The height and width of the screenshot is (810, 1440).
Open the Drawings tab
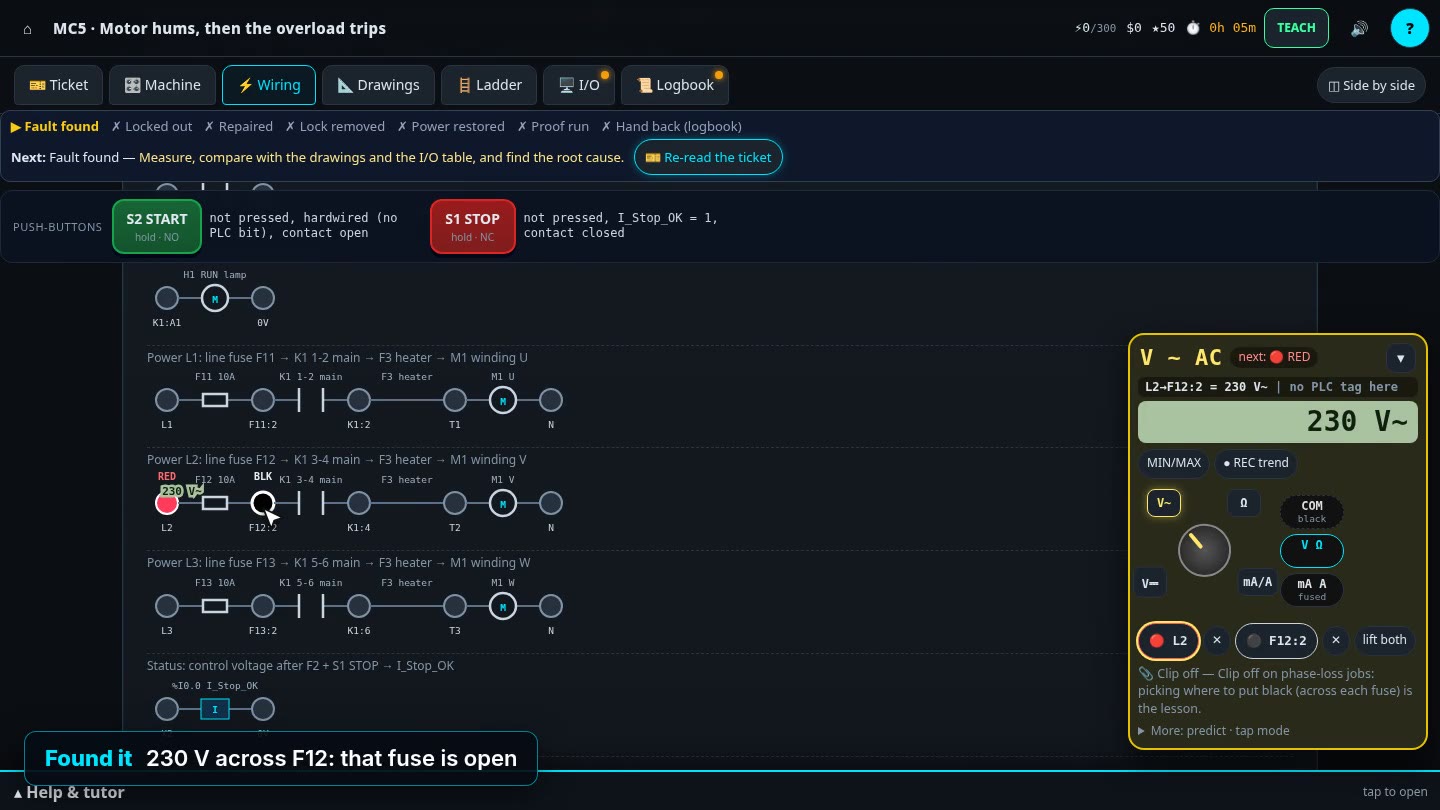tap(378, 85)
